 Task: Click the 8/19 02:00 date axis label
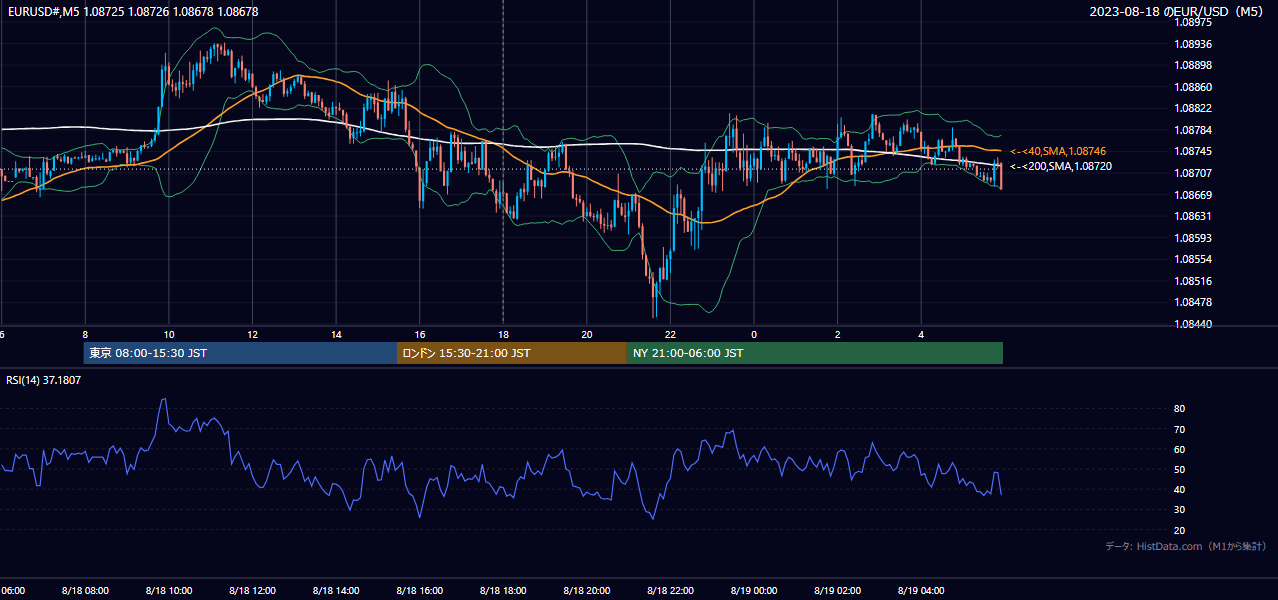tap(837, 590)
